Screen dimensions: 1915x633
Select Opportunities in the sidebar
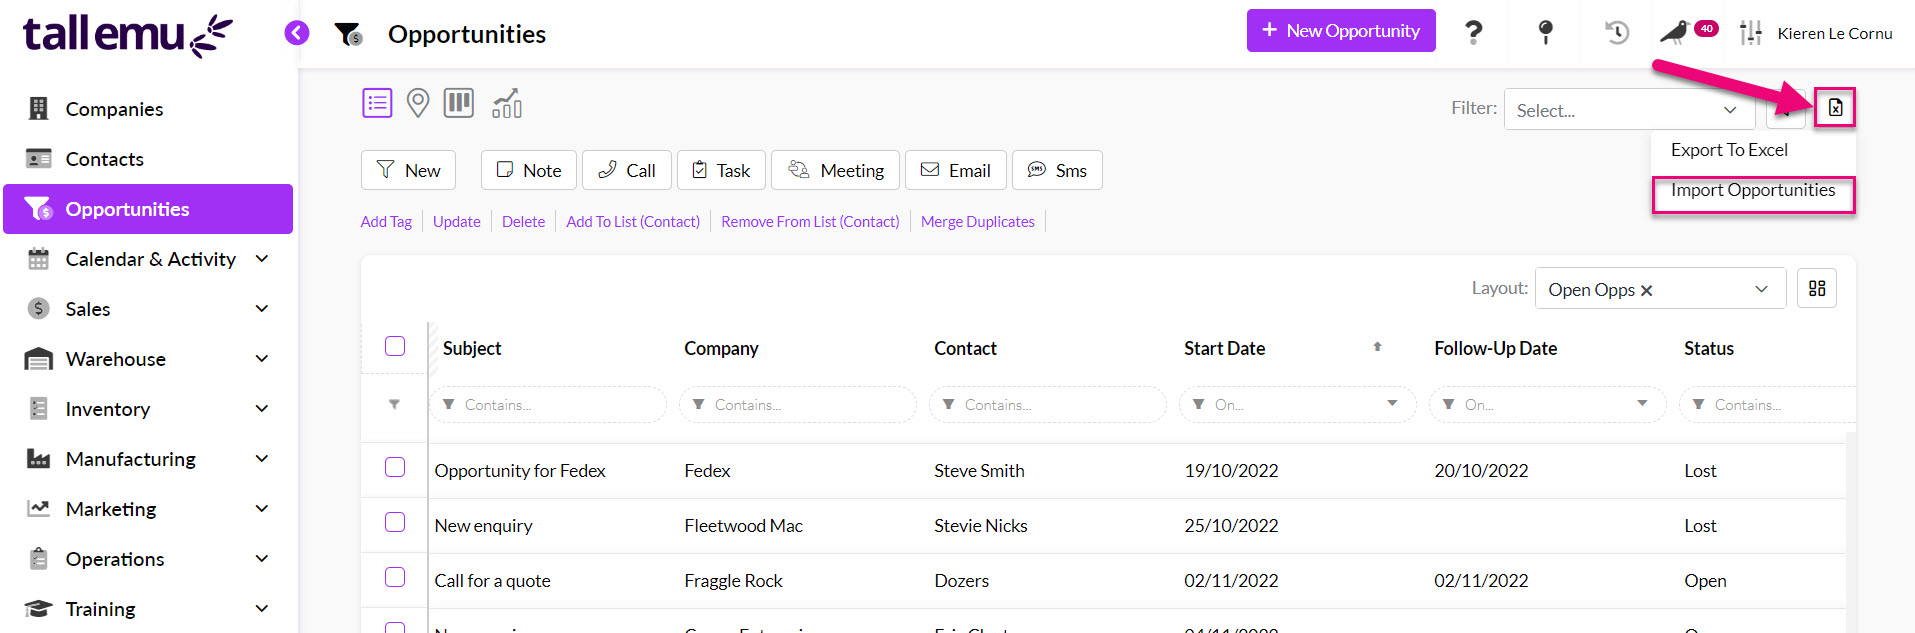(148, 209)
